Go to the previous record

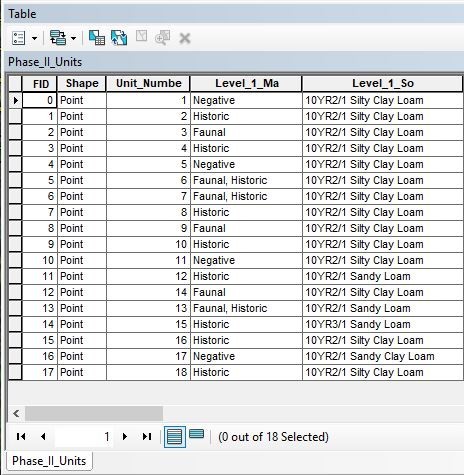tap(43, 436)
